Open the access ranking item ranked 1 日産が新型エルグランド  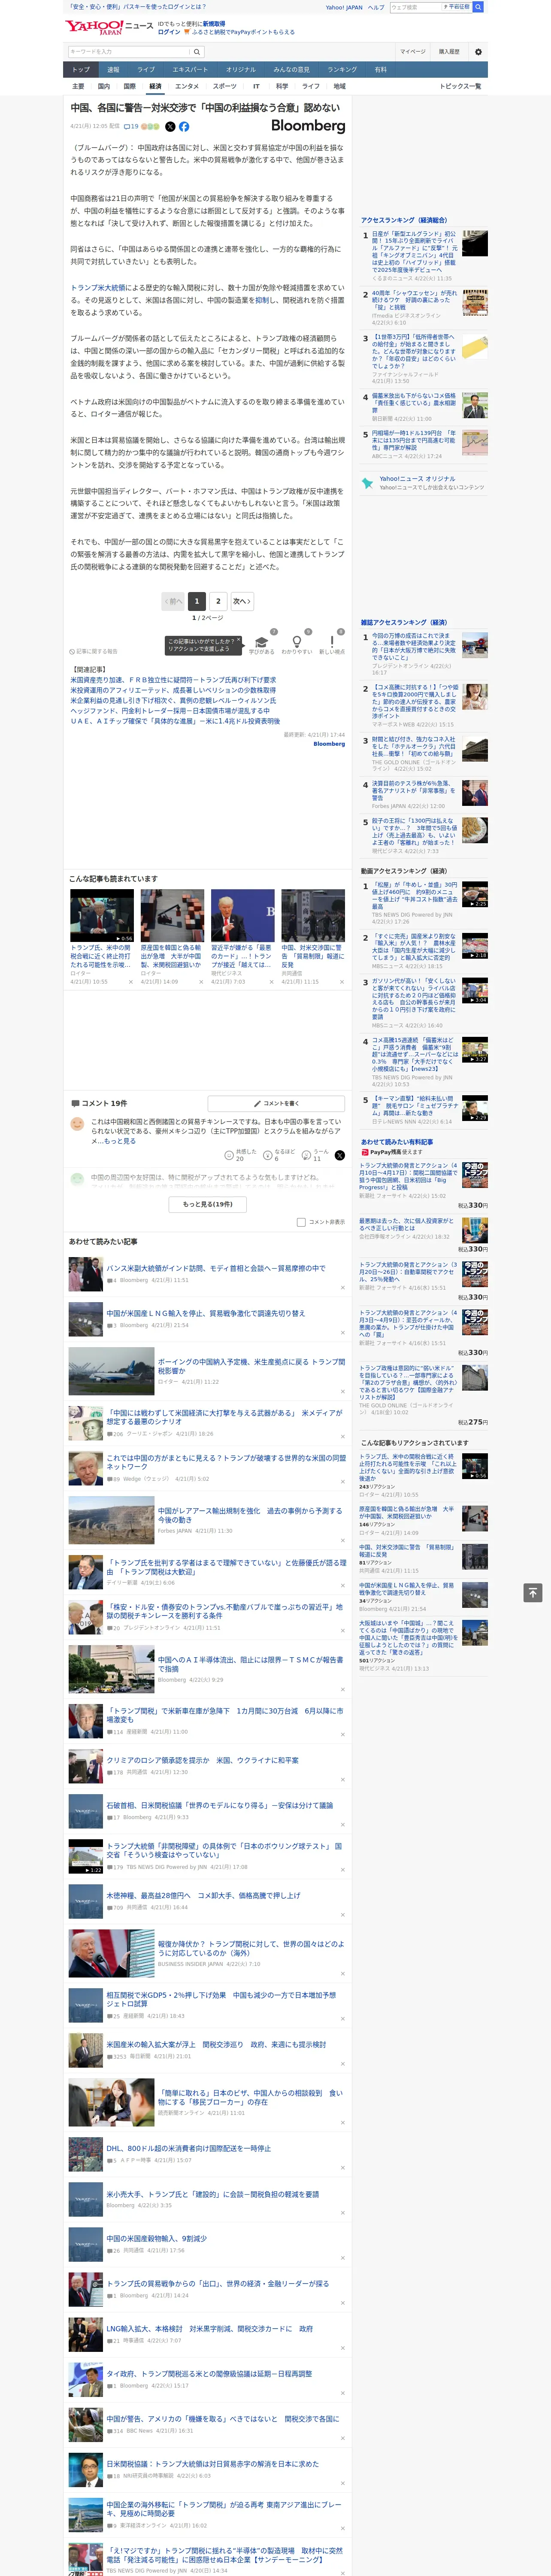click(414, 252)
